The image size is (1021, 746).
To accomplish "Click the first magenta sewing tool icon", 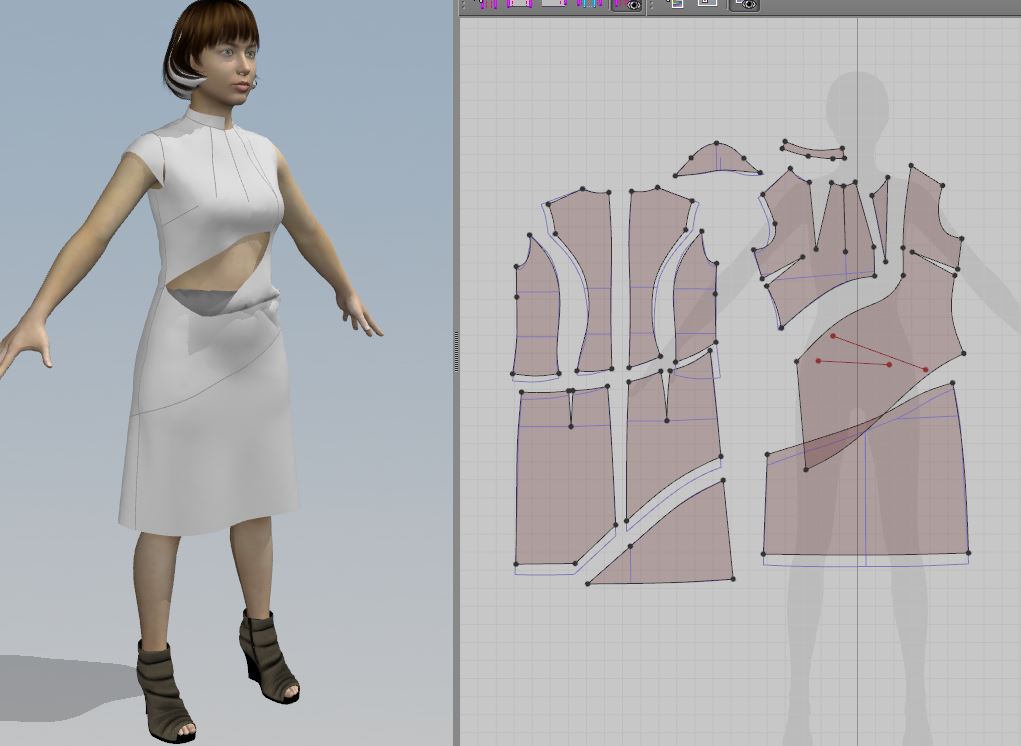I will click(487, 4).
